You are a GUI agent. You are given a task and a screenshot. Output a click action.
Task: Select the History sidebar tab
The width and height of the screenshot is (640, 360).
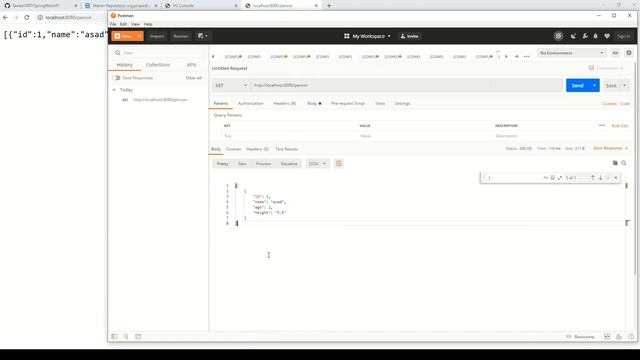click(x=124, y=65)
